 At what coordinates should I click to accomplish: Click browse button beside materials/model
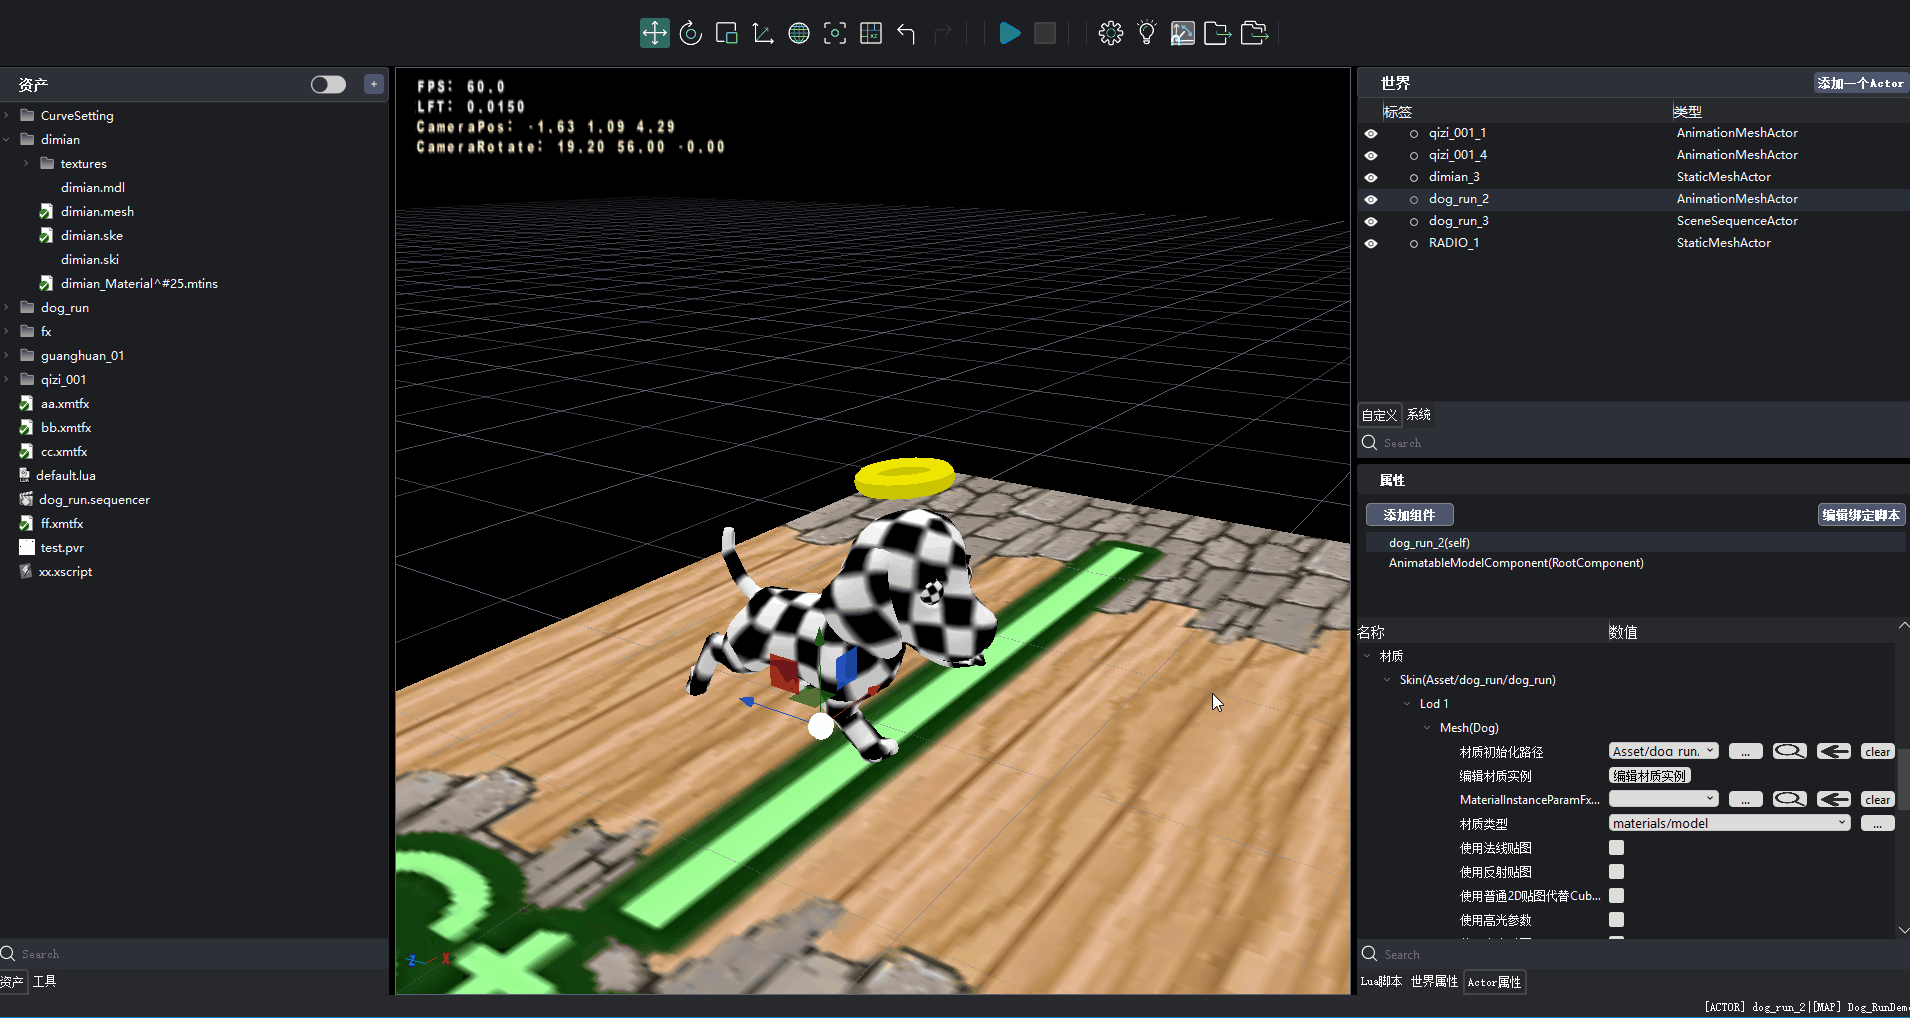[x=1877, y=823]
